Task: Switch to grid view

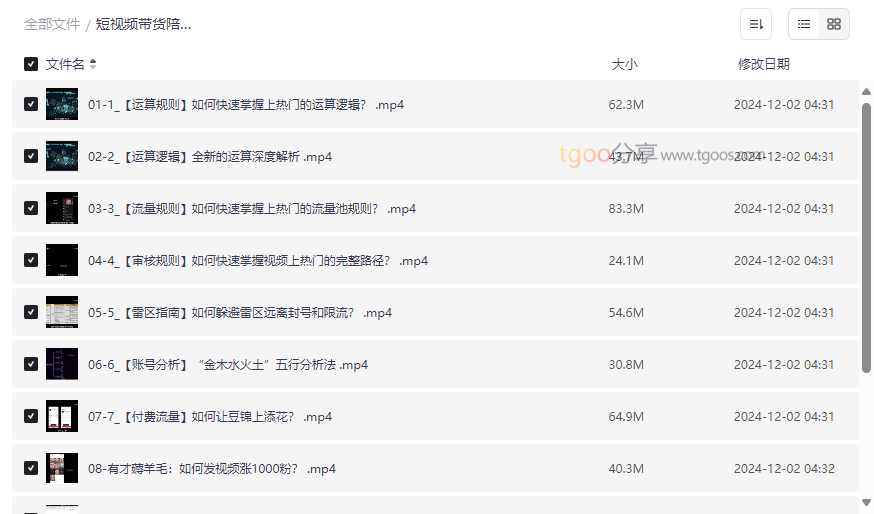Action: tap(834, 24)
